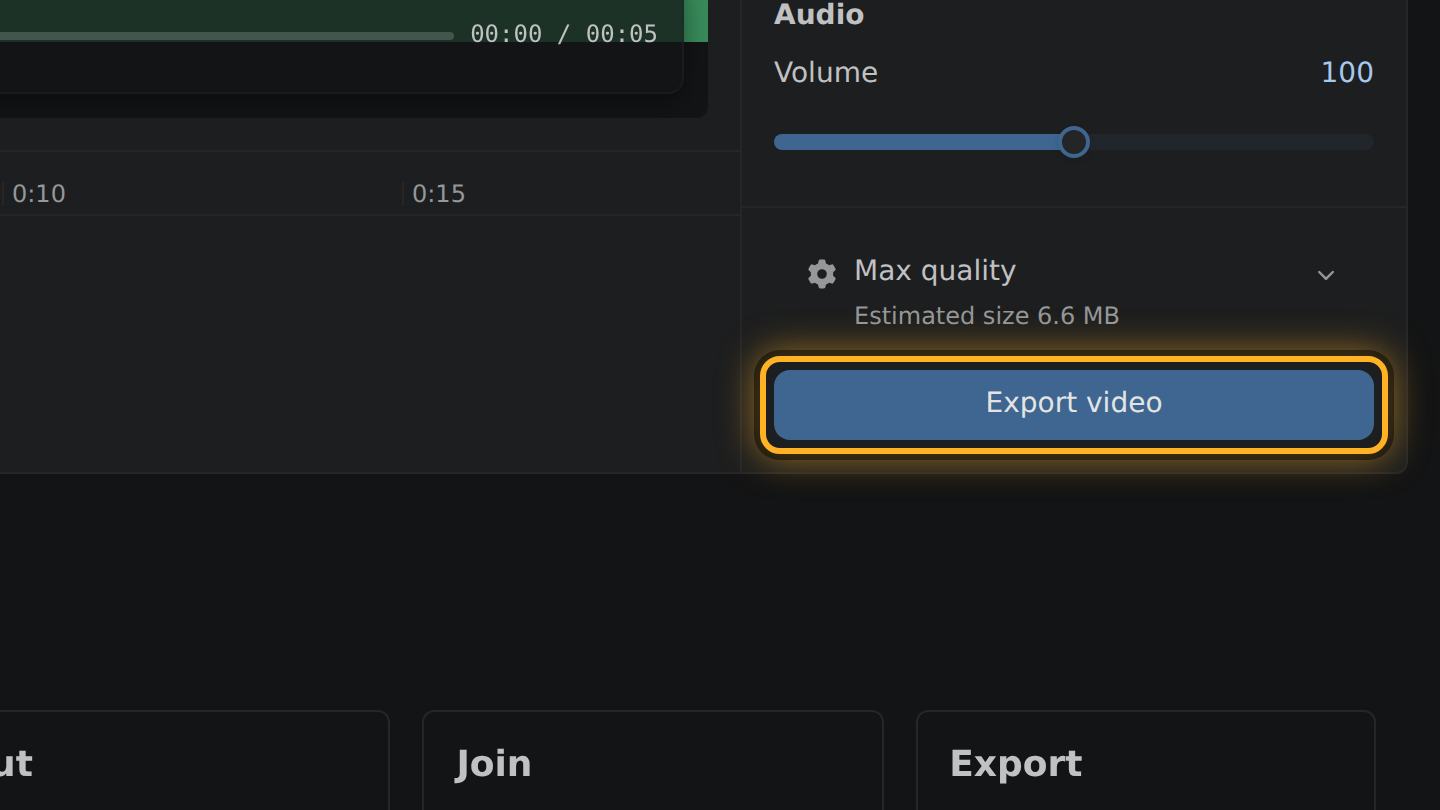
Task: Click the 0:15 timeline marker
Action: (439, 193)
